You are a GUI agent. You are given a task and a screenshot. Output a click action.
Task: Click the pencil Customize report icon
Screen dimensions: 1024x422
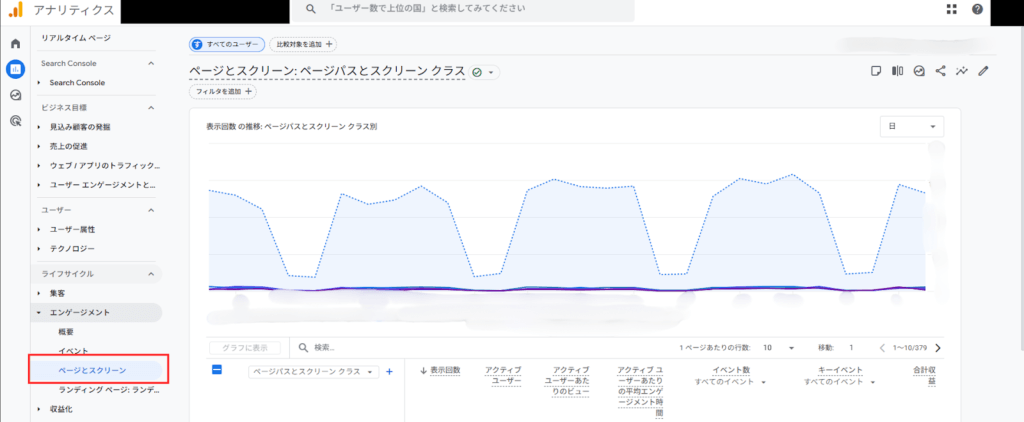984,71
